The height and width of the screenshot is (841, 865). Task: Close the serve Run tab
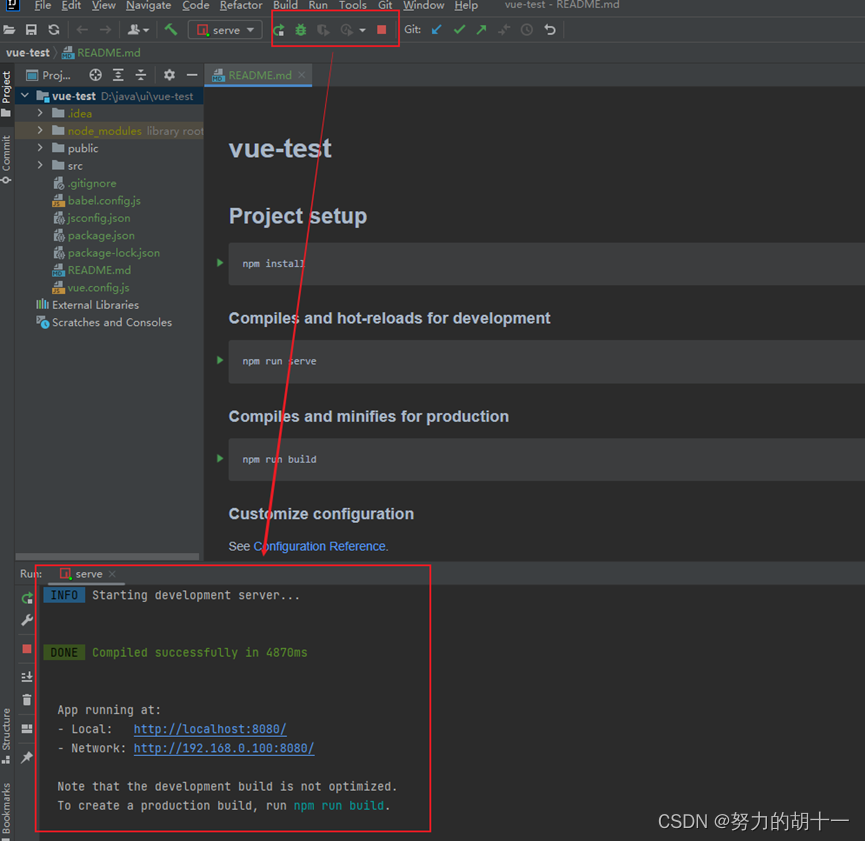[x=112, y=574]
